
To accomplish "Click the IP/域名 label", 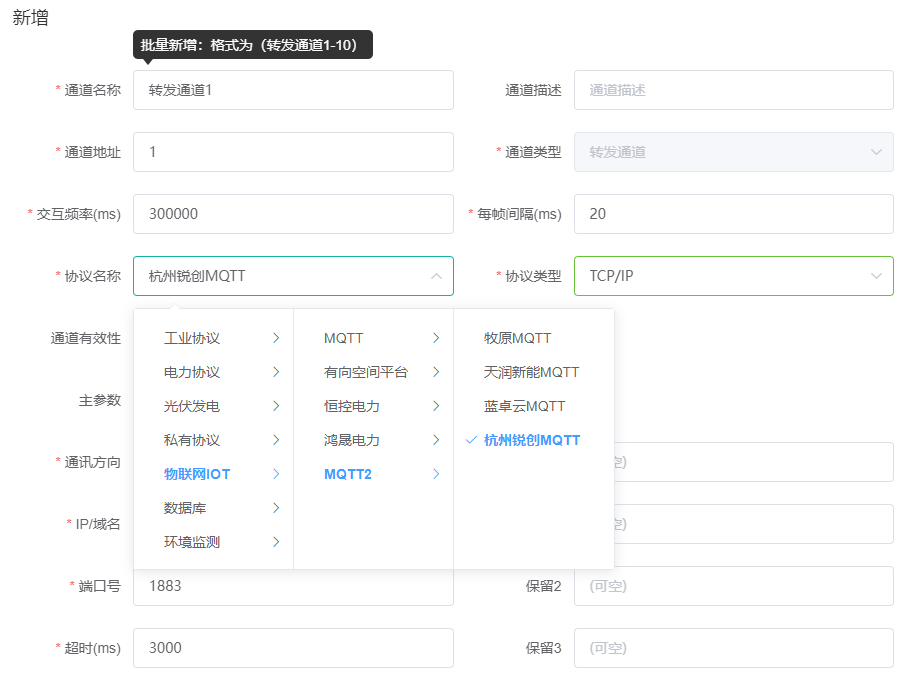I will point(98,524).
